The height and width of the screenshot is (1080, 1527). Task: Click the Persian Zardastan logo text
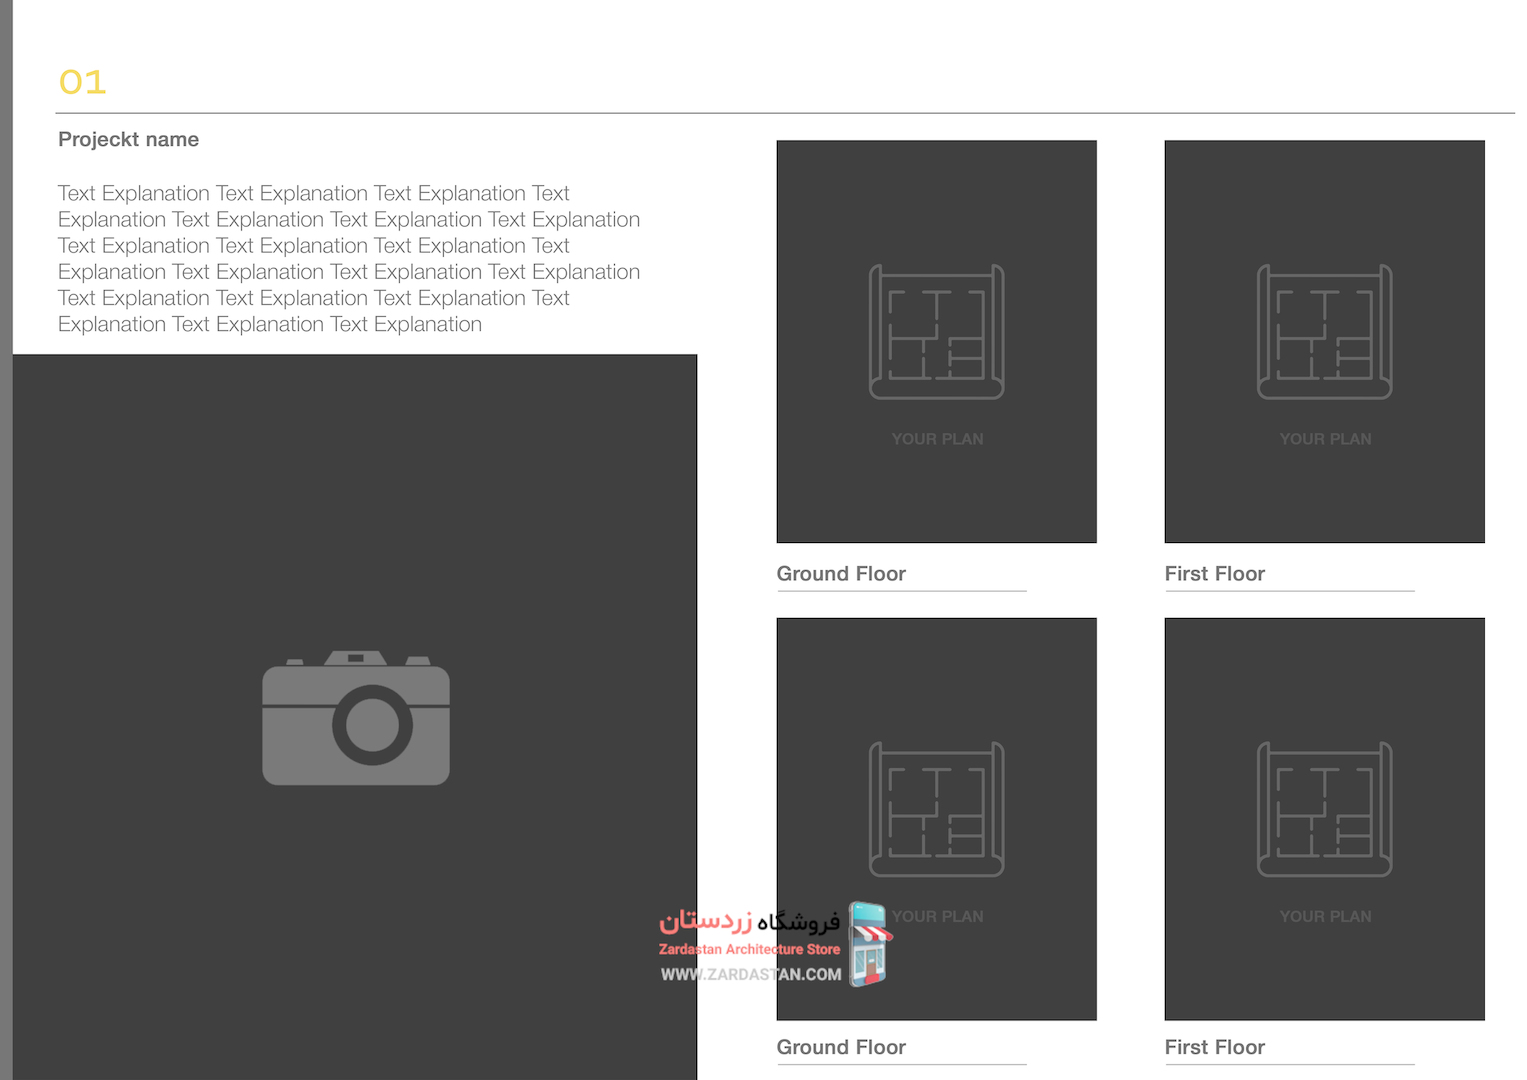(x=749, y=921)
